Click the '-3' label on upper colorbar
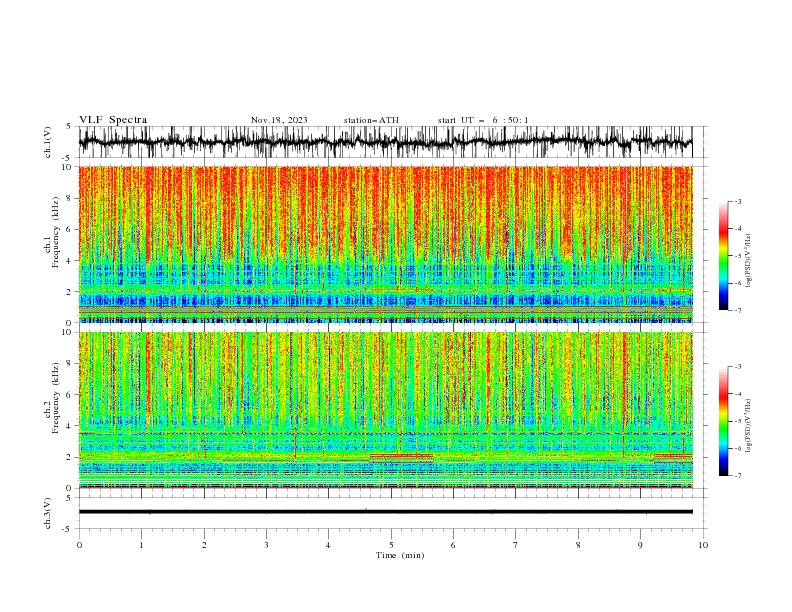This screenshot has height=612, width=792. (x=737, y=201)
